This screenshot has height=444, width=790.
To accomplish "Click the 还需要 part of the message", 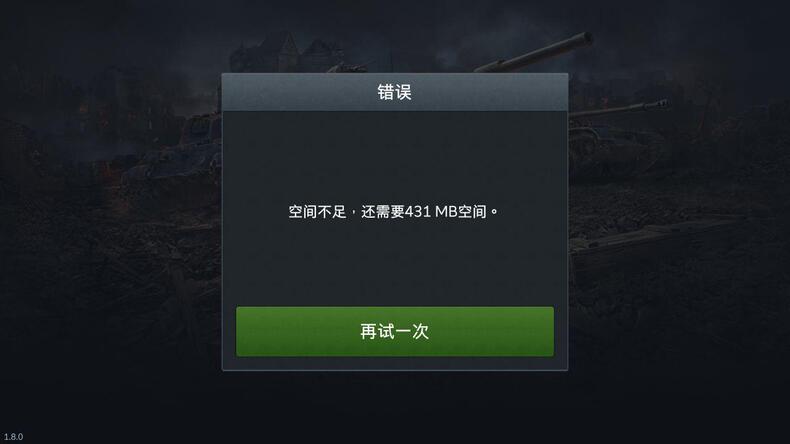I will click(x=383, y=211).
